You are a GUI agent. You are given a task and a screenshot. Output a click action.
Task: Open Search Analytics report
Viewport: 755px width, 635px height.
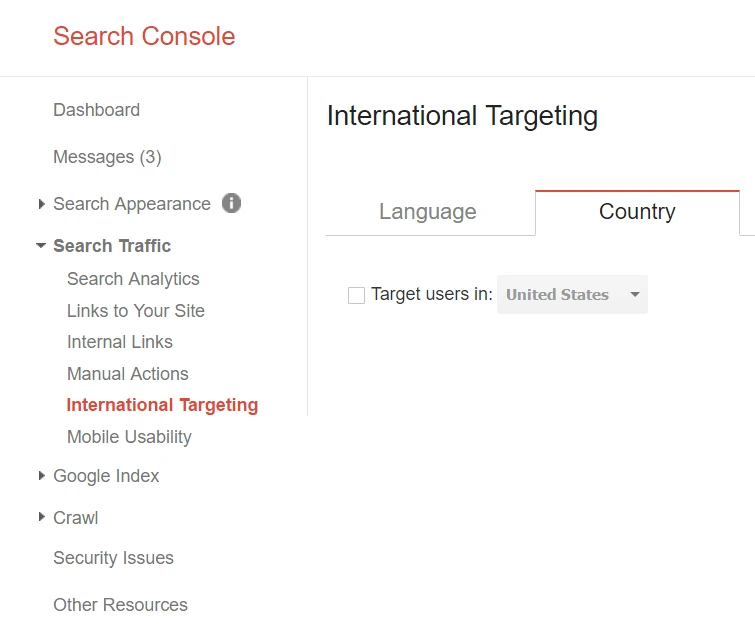click(133, 279)
